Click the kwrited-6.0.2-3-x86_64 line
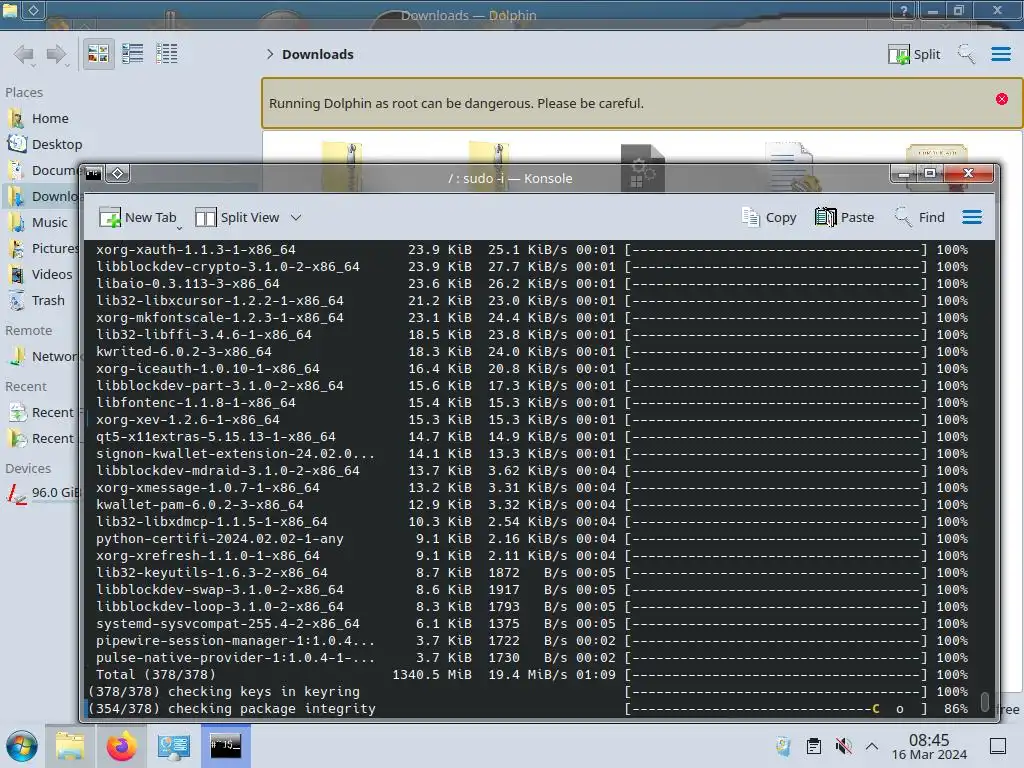This screenshot has height=768, width=1024. point(532,352)
